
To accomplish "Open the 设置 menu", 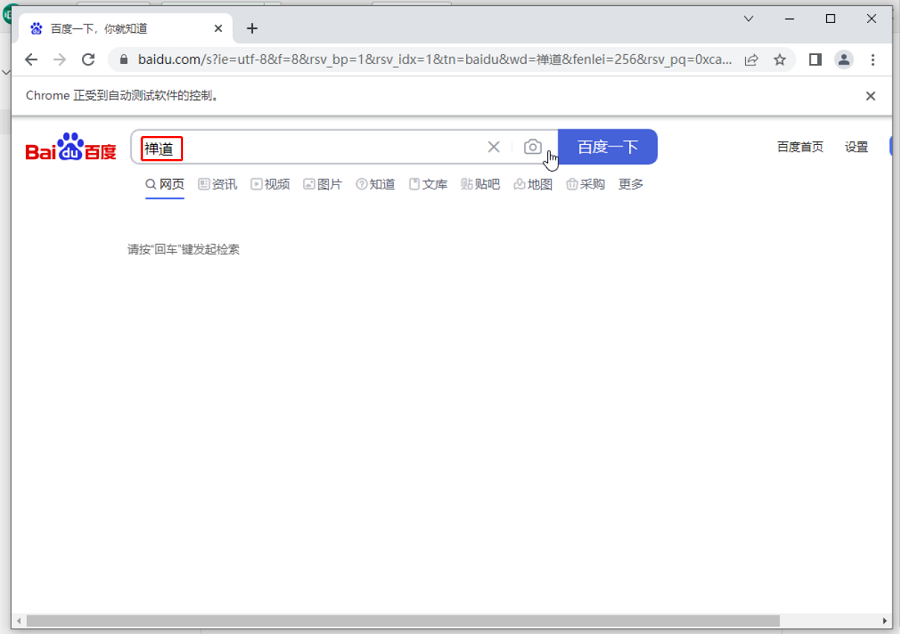I will pos(856,147).
